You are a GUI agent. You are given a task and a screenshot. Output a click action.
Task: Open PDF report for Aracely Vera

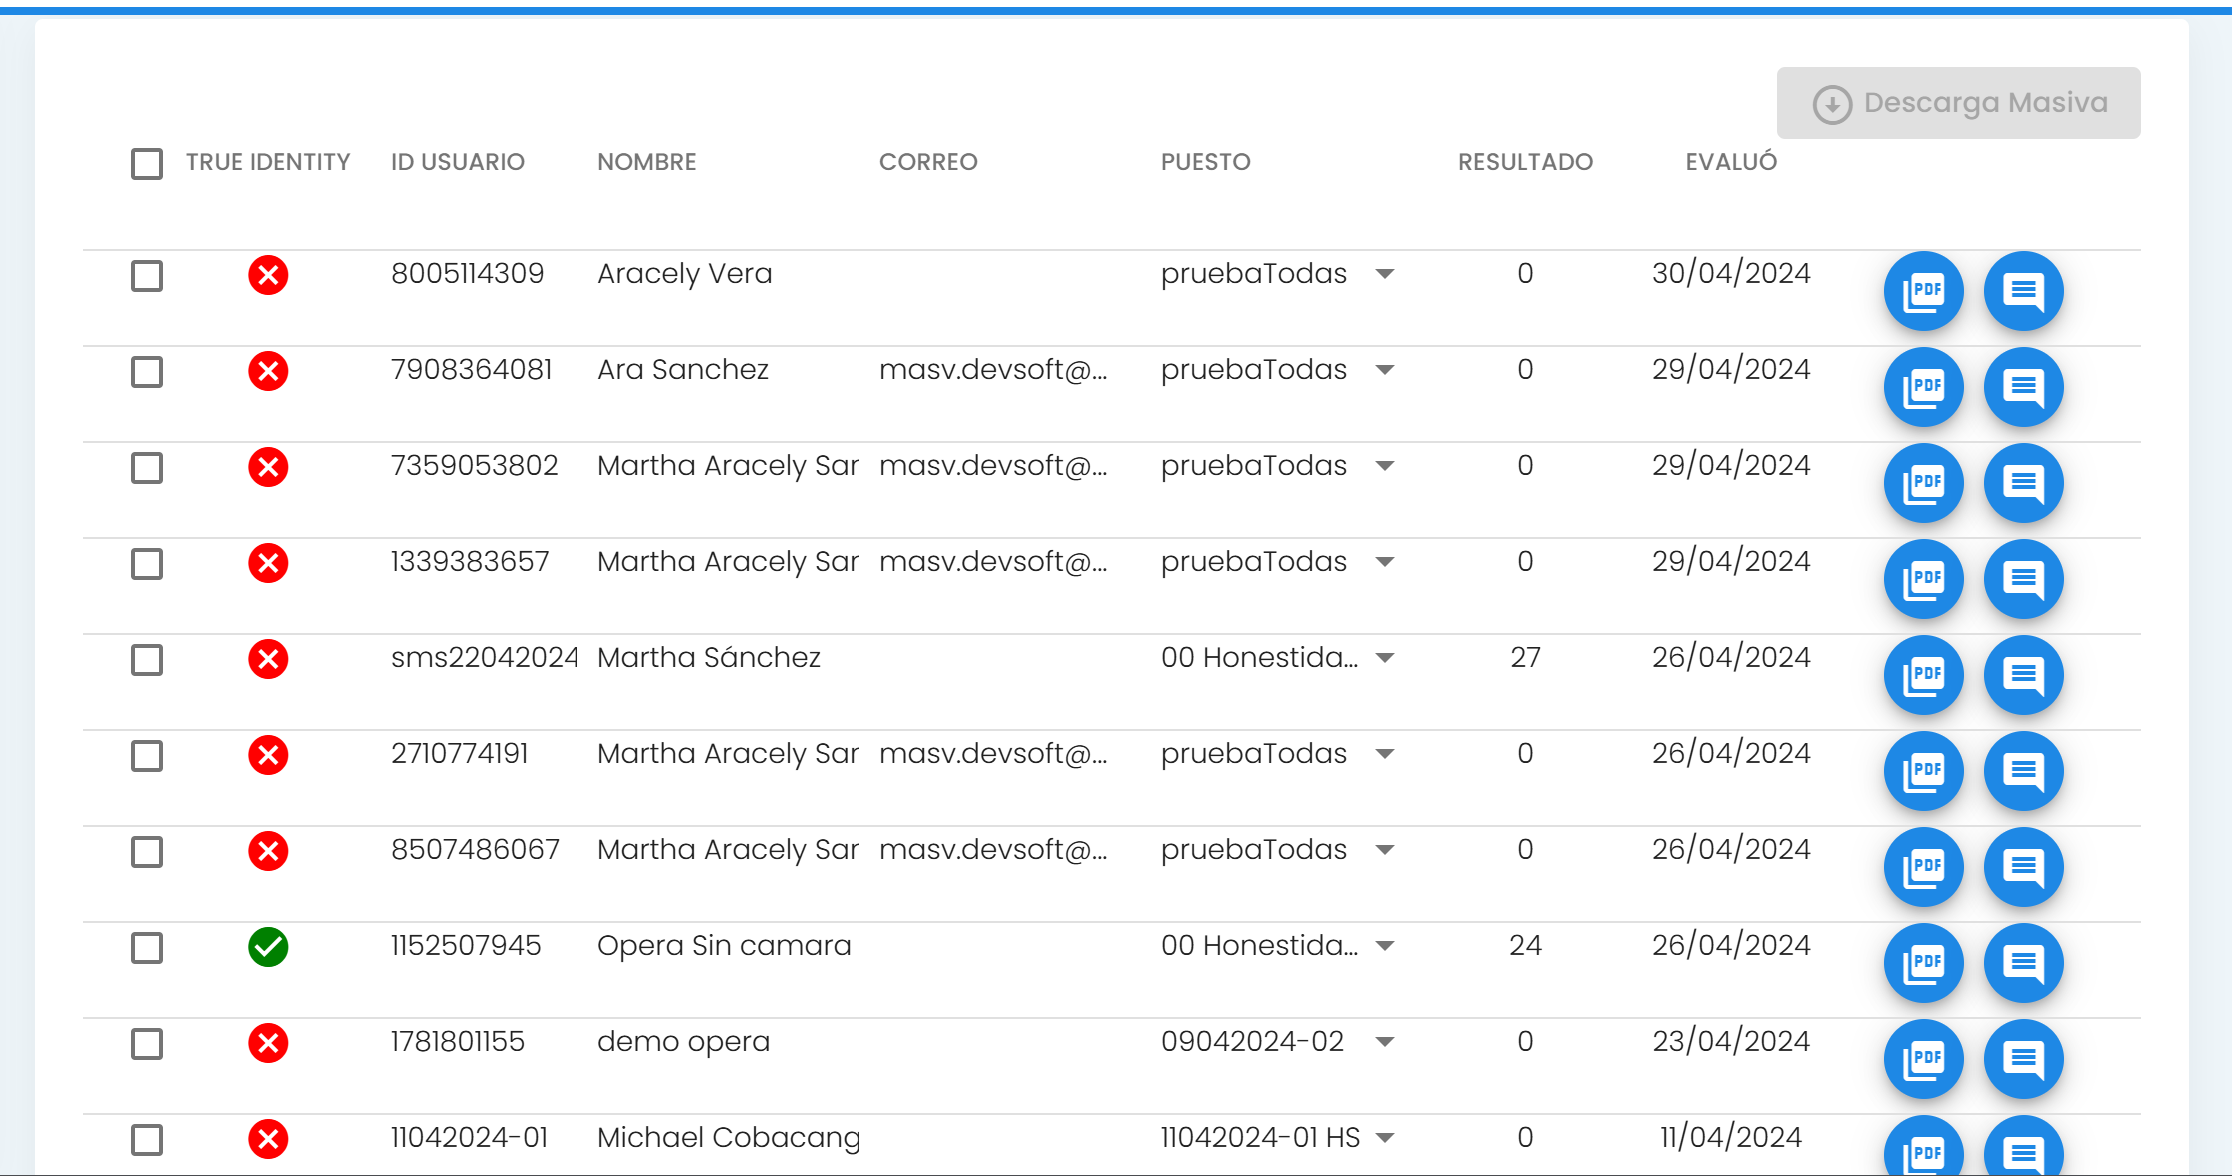click(x=1923, y=291)
